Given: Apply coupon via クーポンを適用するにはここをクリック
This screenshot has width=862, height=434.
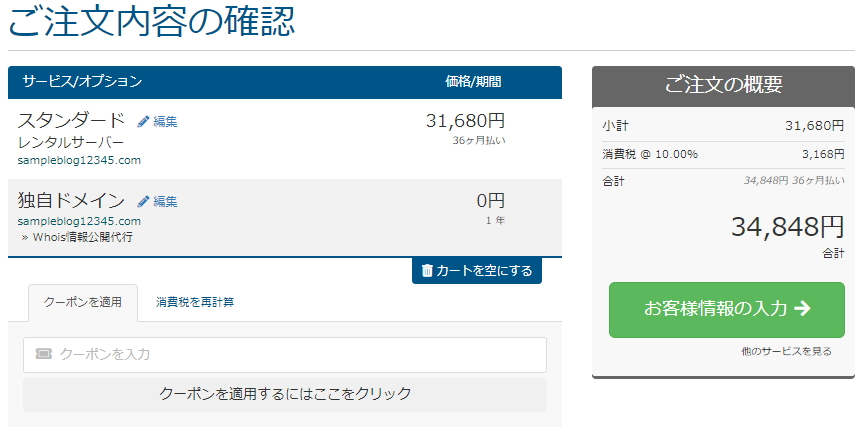Looking at the screenshot, I should tap(285, 394).
